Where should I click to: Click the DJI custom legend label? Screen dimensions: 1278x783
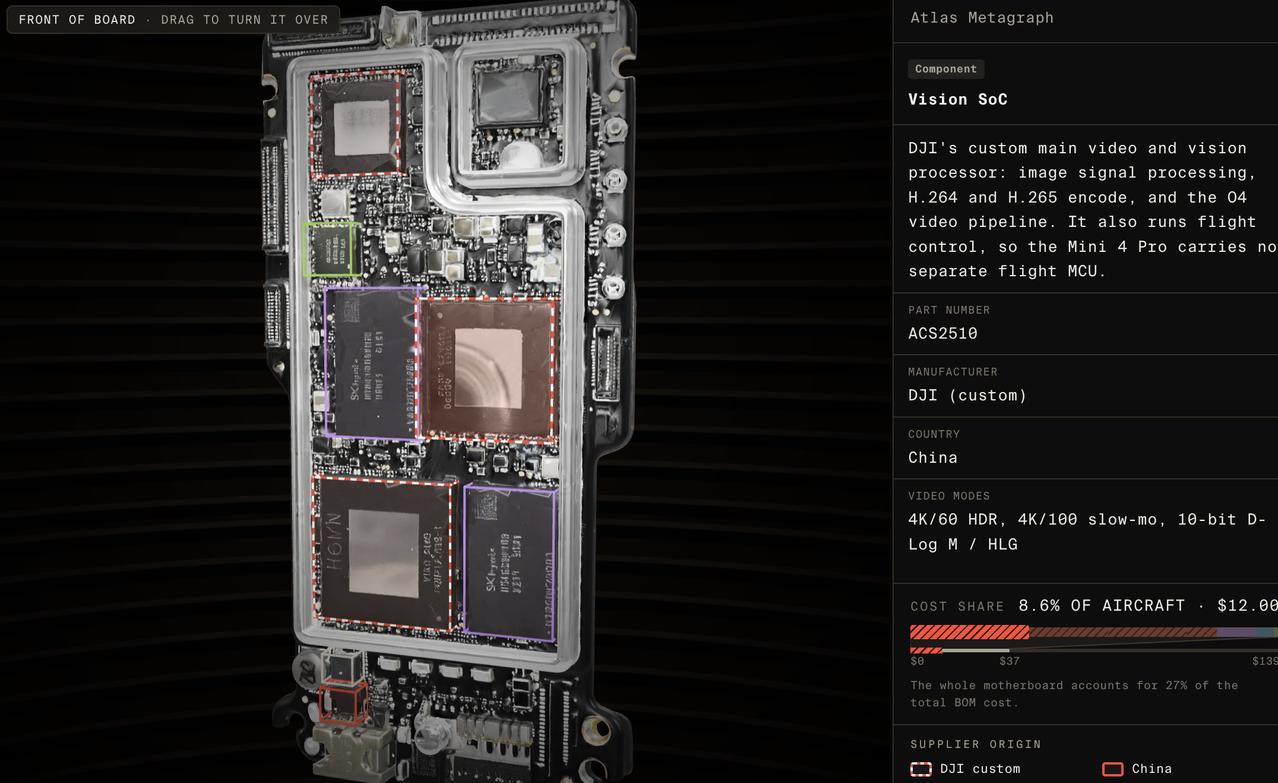(980, 769)
